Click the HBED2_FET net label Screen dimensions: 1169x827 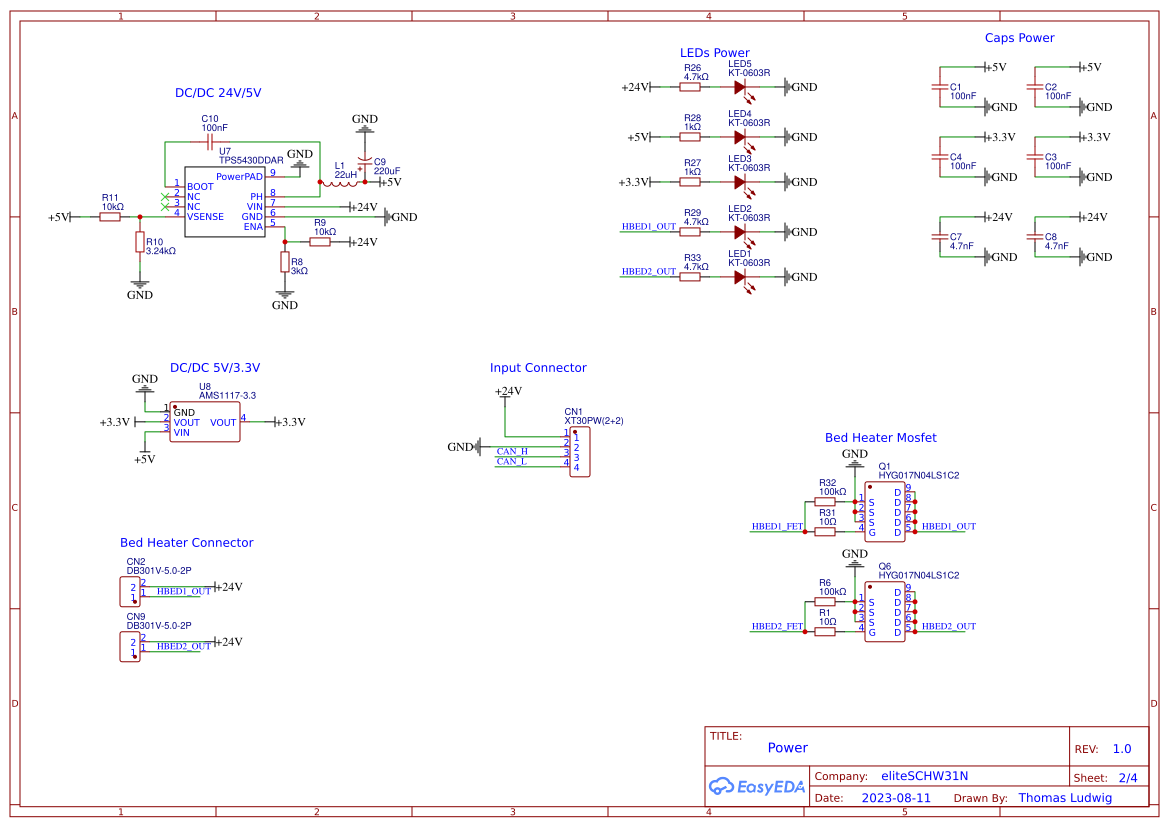point(775,627)
